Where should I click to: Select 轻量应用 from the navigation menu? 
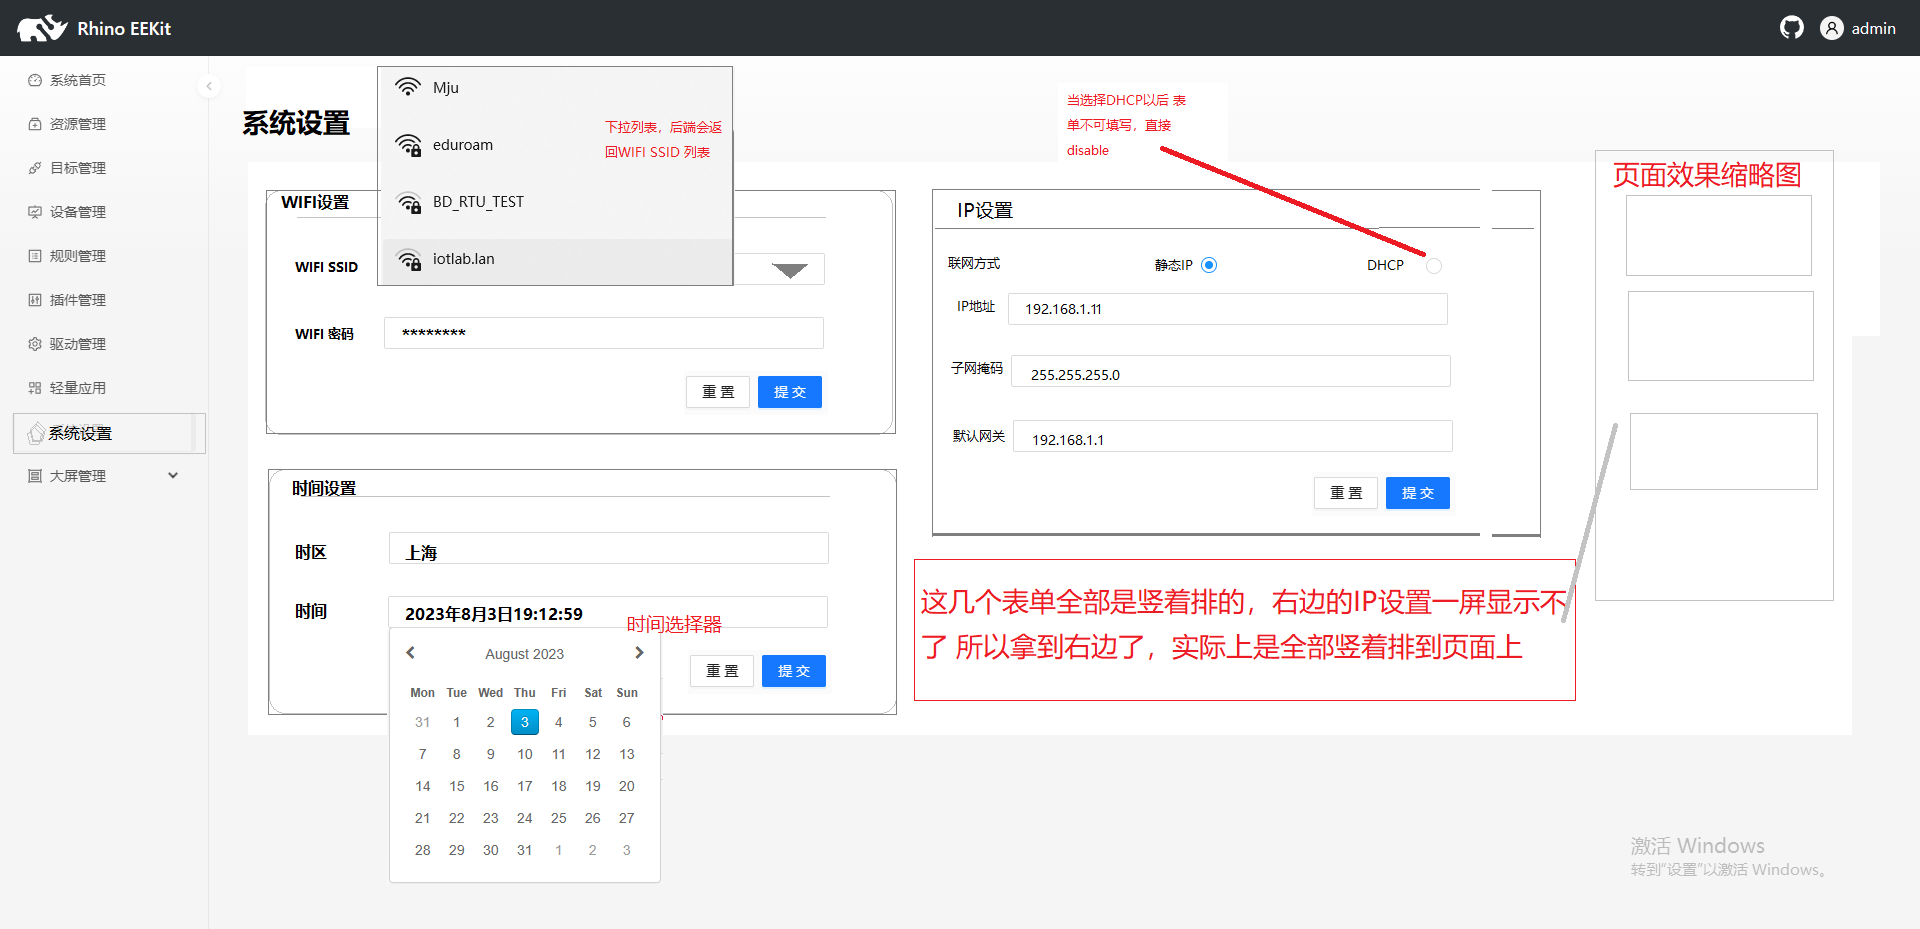point(77,387)
